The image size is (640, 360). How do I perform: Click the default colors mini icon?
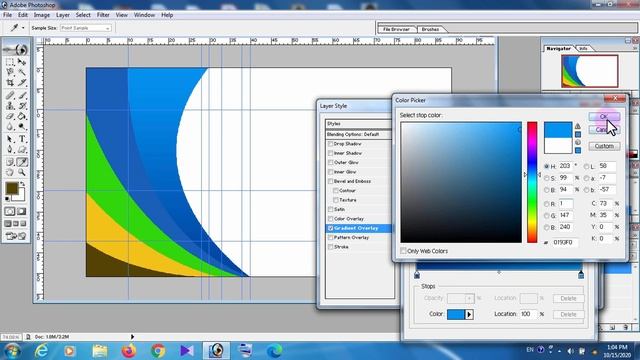tap(7, 199)
